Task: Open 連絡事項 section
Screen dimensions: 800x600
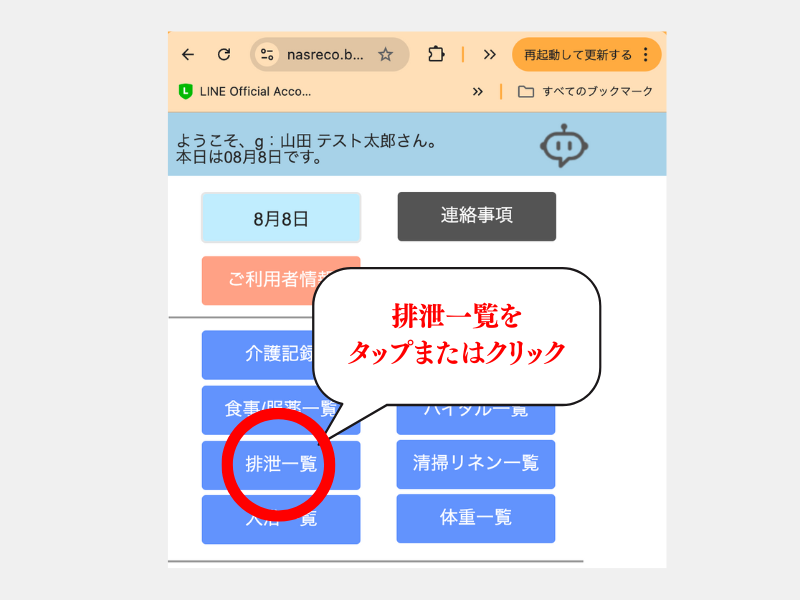Action: [476, 216]
